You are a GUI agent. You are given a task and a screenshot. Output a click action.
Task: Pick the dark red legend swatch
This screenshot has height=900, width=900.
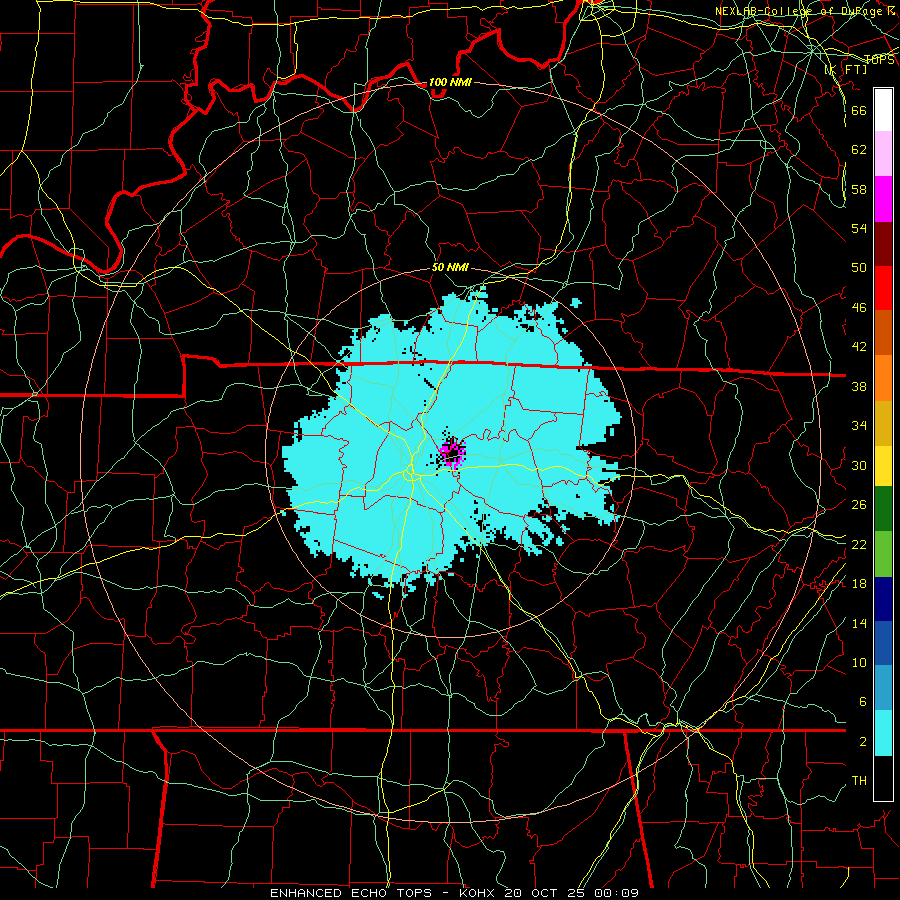point(883,244)
